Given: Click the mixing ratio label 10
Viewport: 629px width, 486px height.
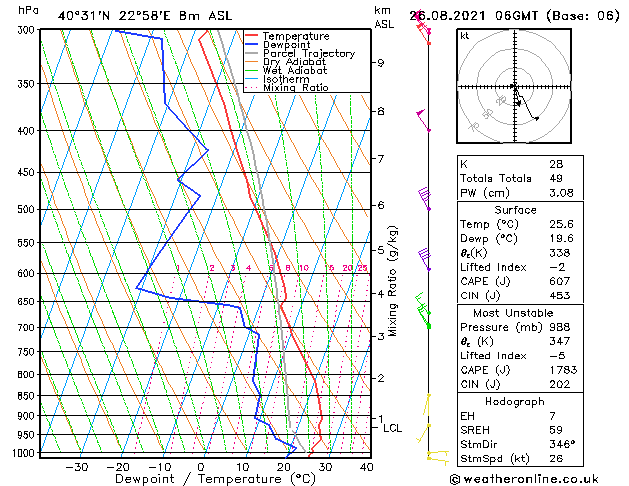Looking at the screenshot, I should (x=304, y=268).
